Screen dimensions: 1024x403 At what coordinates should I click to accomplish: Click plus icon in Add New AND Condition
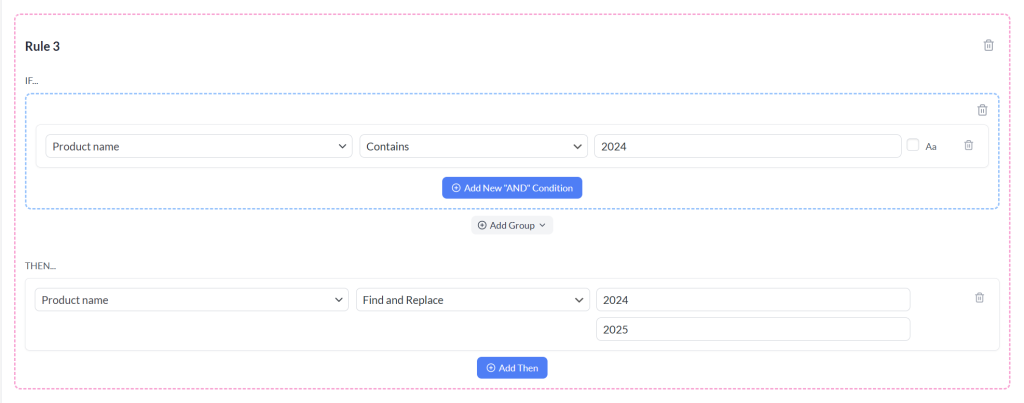(456, 188)
